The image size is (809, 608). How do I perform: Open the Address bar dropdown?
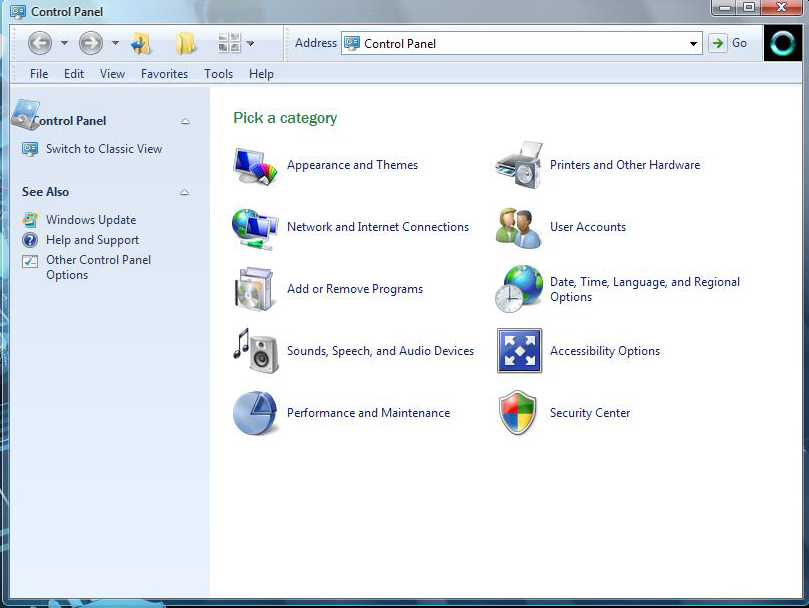[x=693, y=43]
